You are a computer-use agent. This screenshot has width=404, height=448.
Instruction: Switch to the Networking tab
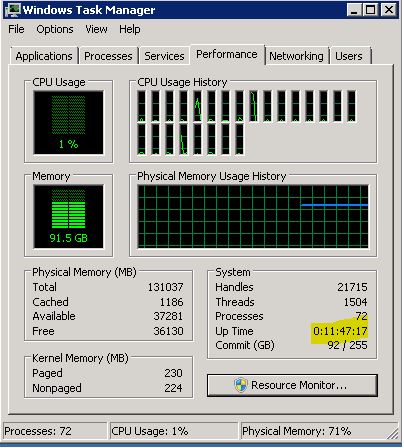pos(296,56)
